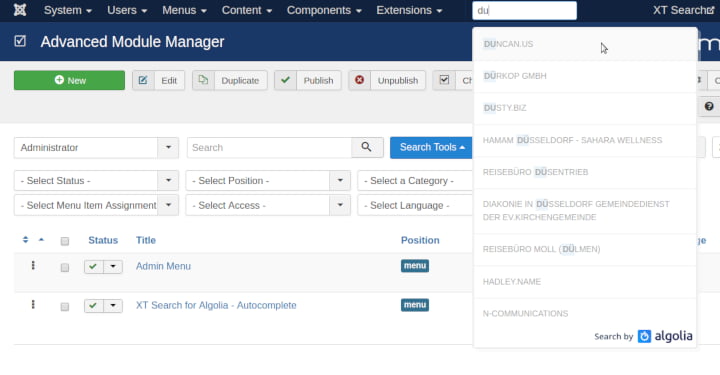Collapse the Search Tools panel

(x=432, y=147)
